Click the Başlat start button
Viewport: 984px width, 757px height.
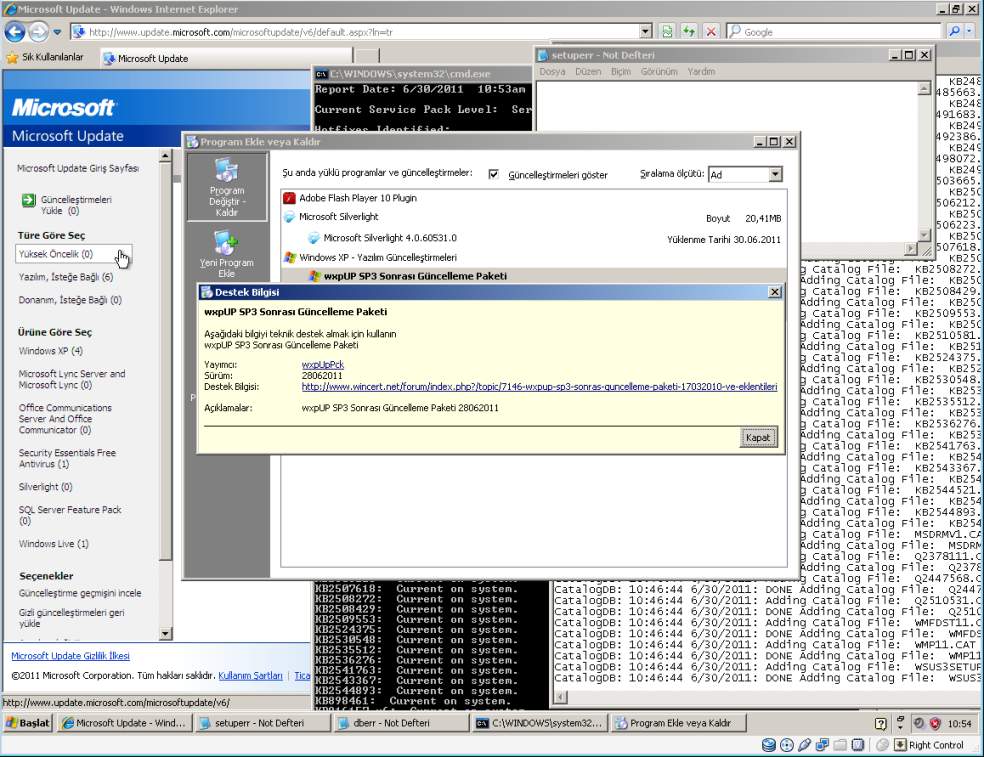tap(27, 723)
